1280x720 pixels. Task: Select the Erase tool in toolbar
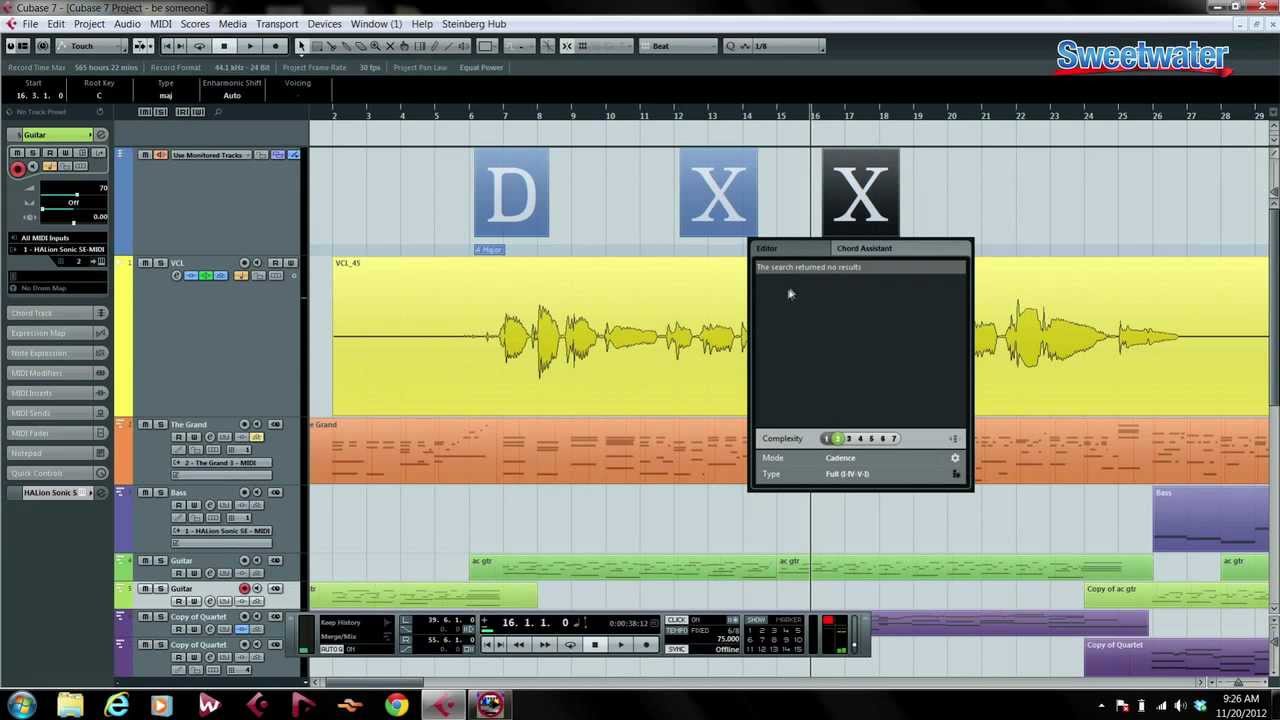[x=360, y=46]
